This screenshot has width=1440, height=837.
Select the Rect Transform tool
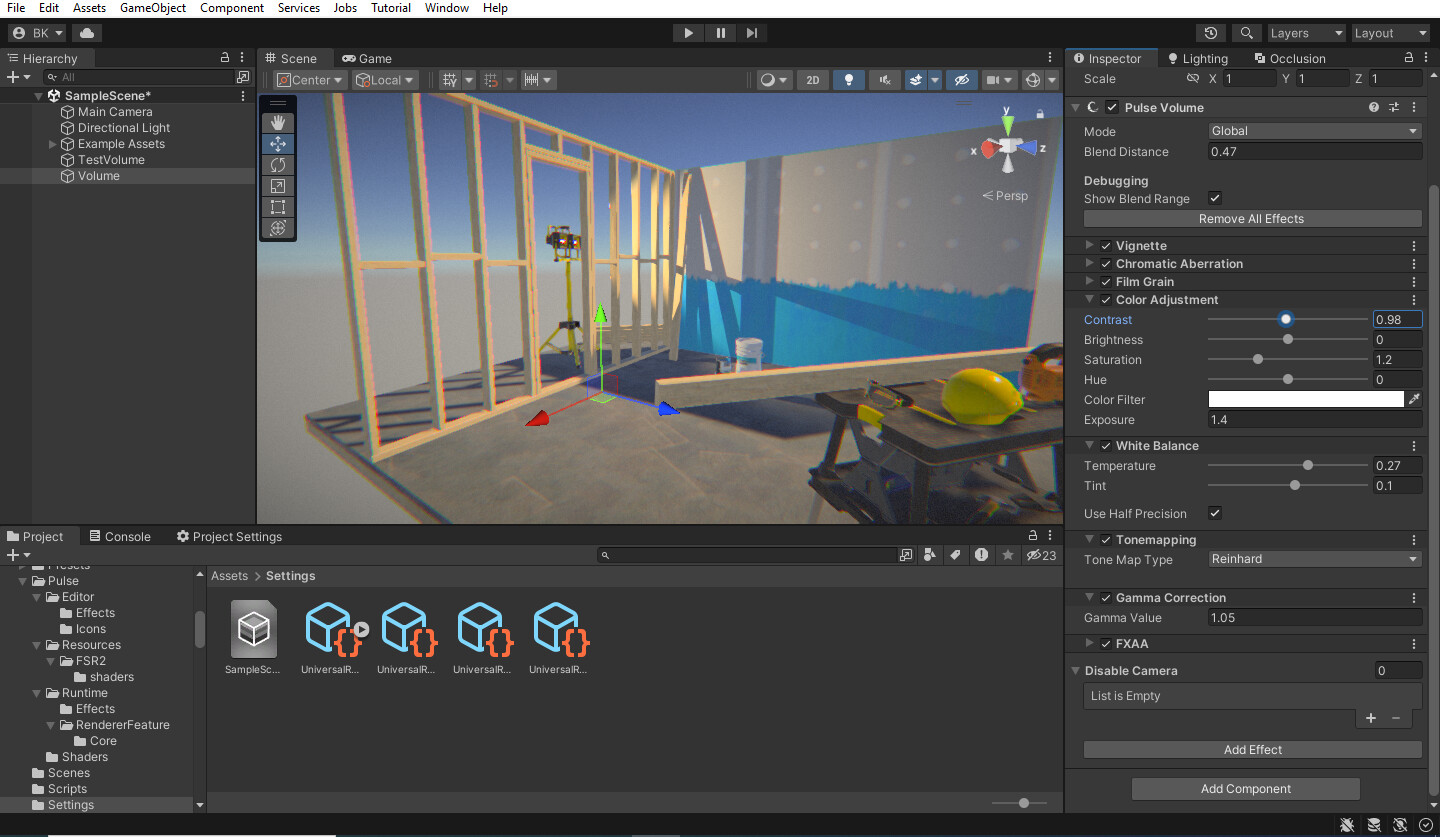(x=277, y=206)
